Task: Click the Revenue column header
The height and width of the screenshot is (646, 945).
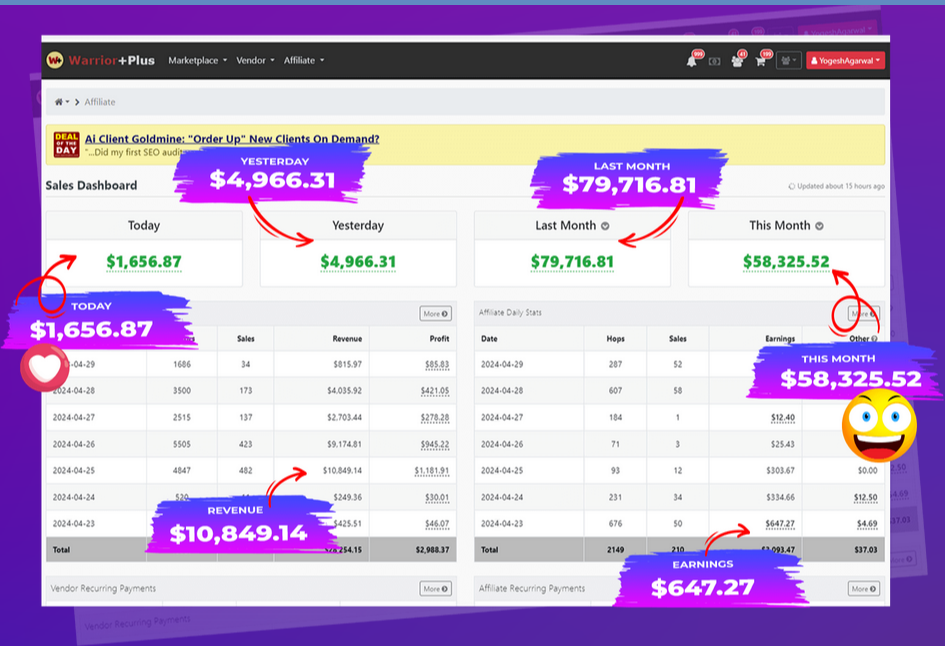Action: click(347, 339)
